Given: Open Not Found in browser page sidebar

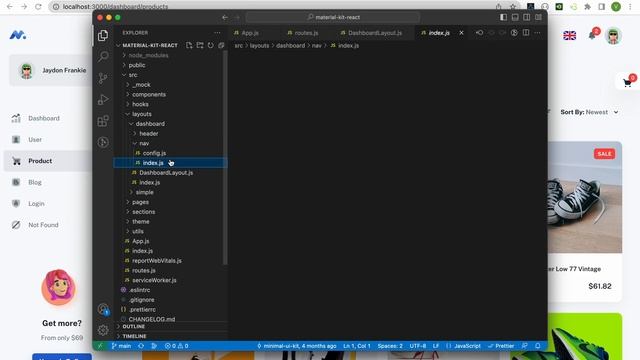Looking at the screenshot, I should pyautogui.click(x=43, y=225).
